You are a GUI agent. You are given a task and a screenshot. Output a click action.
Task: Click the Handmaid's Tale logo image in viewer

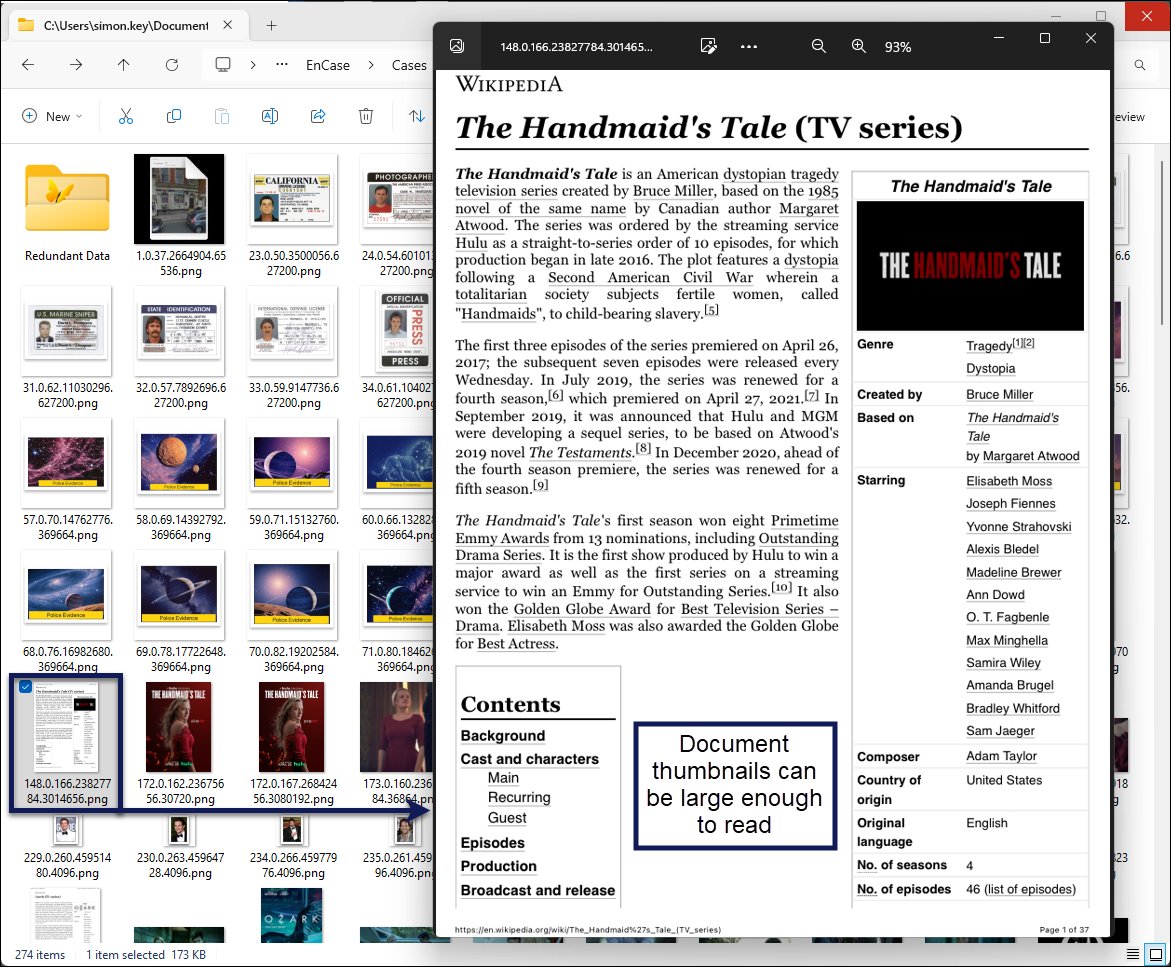[x=970, y=266]
